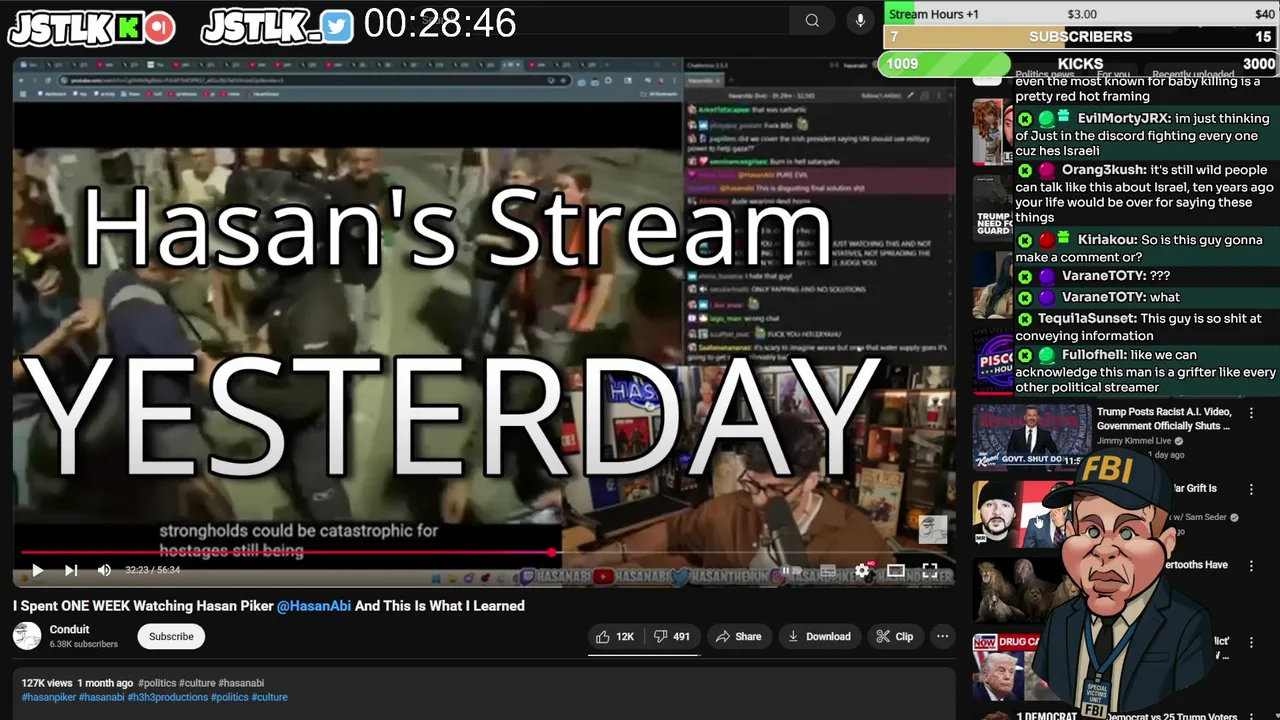Viewport: 1280px width, 720px height.
Task: Skip to the next video
Action: pyautogui.click(x=71, y=570)
